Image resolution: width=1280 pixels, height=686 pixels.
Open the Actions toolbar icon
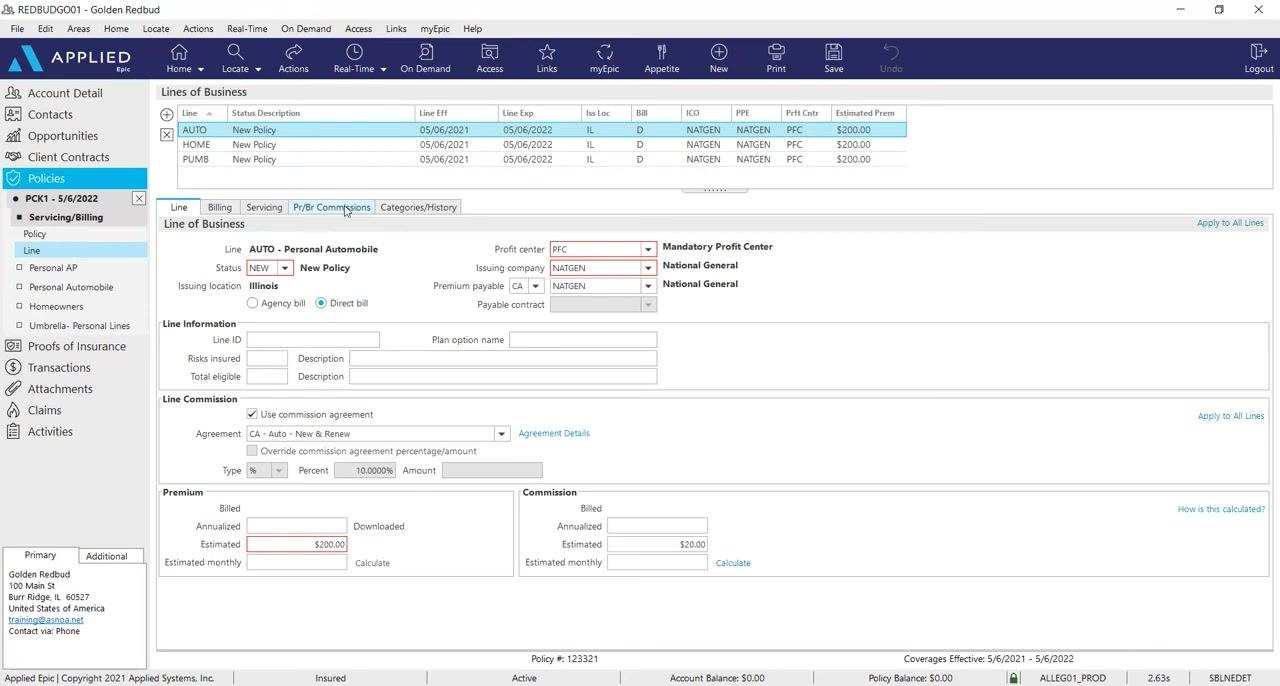point(293,58)
